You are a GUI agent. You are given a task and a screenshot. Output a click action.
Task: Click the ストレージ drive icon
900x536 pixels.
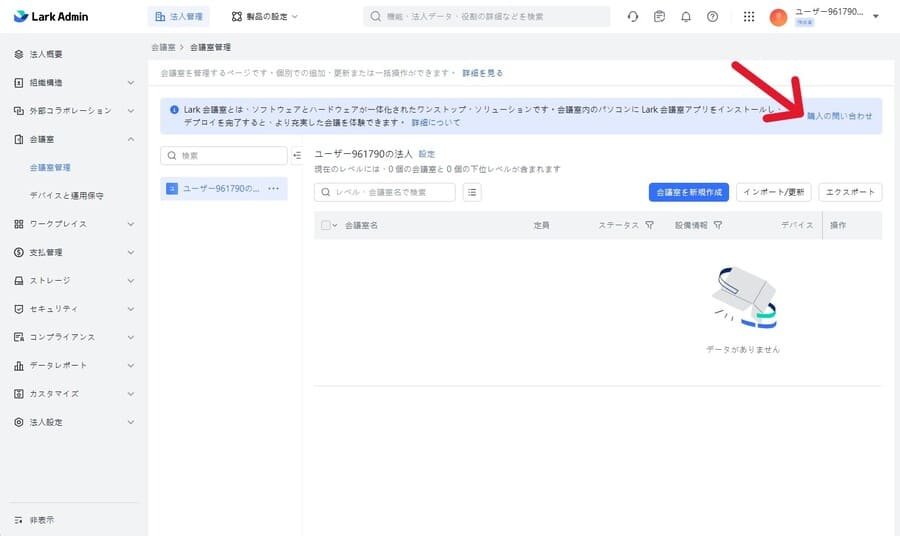19,281
